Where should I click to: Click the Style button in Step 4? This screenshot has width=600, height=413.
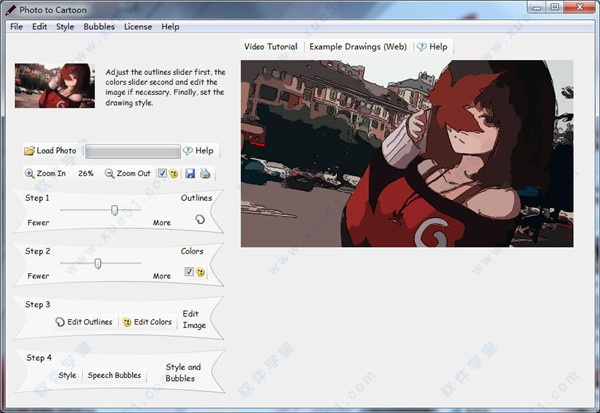[67, 375]
